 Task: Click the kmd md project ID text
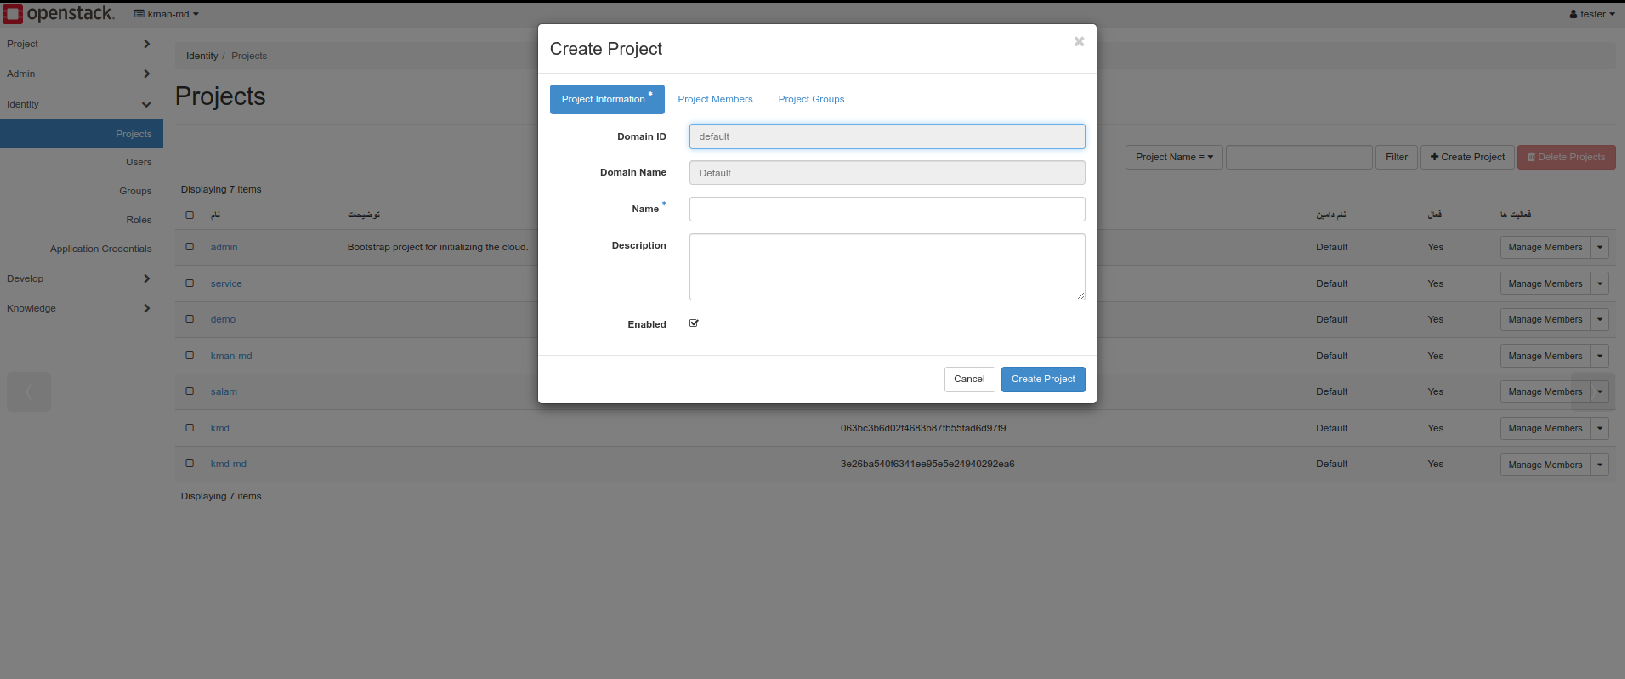tap(927, 464)
